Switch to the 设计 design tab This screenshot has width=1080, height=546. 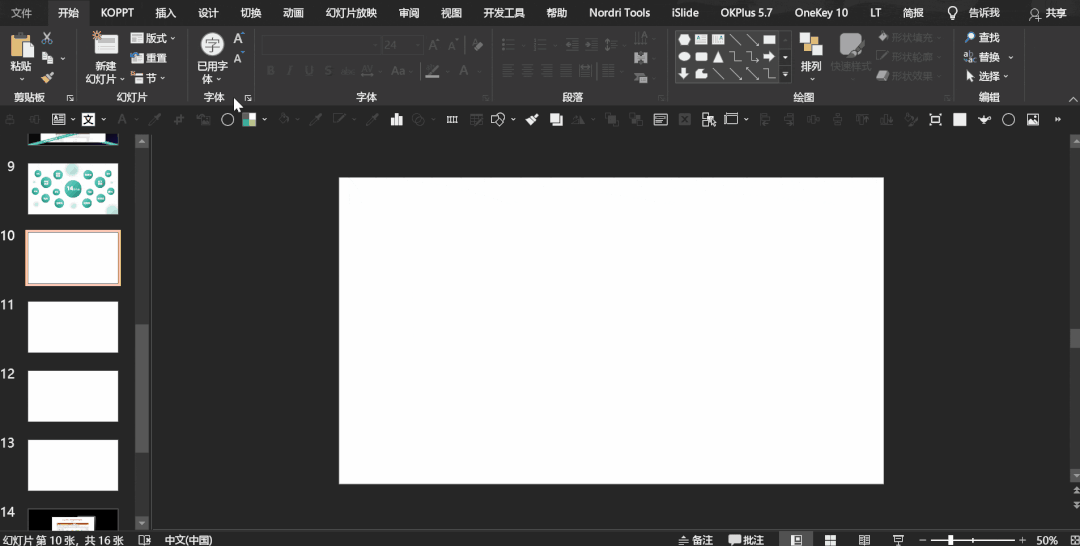click(208, 13)
